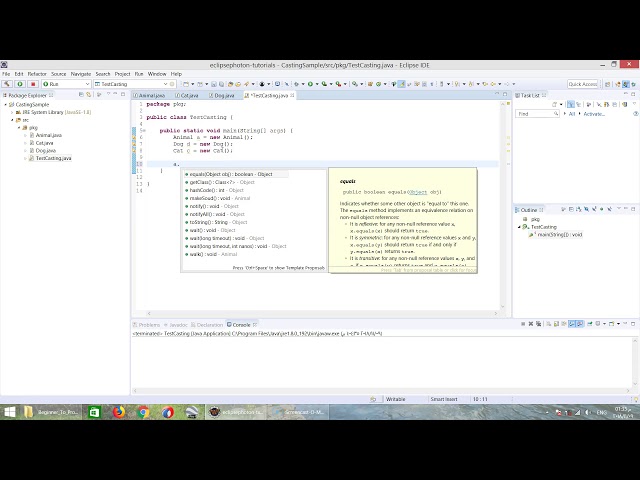
Task: Open the Refactor menu
Action: click(x=37, y=74)
